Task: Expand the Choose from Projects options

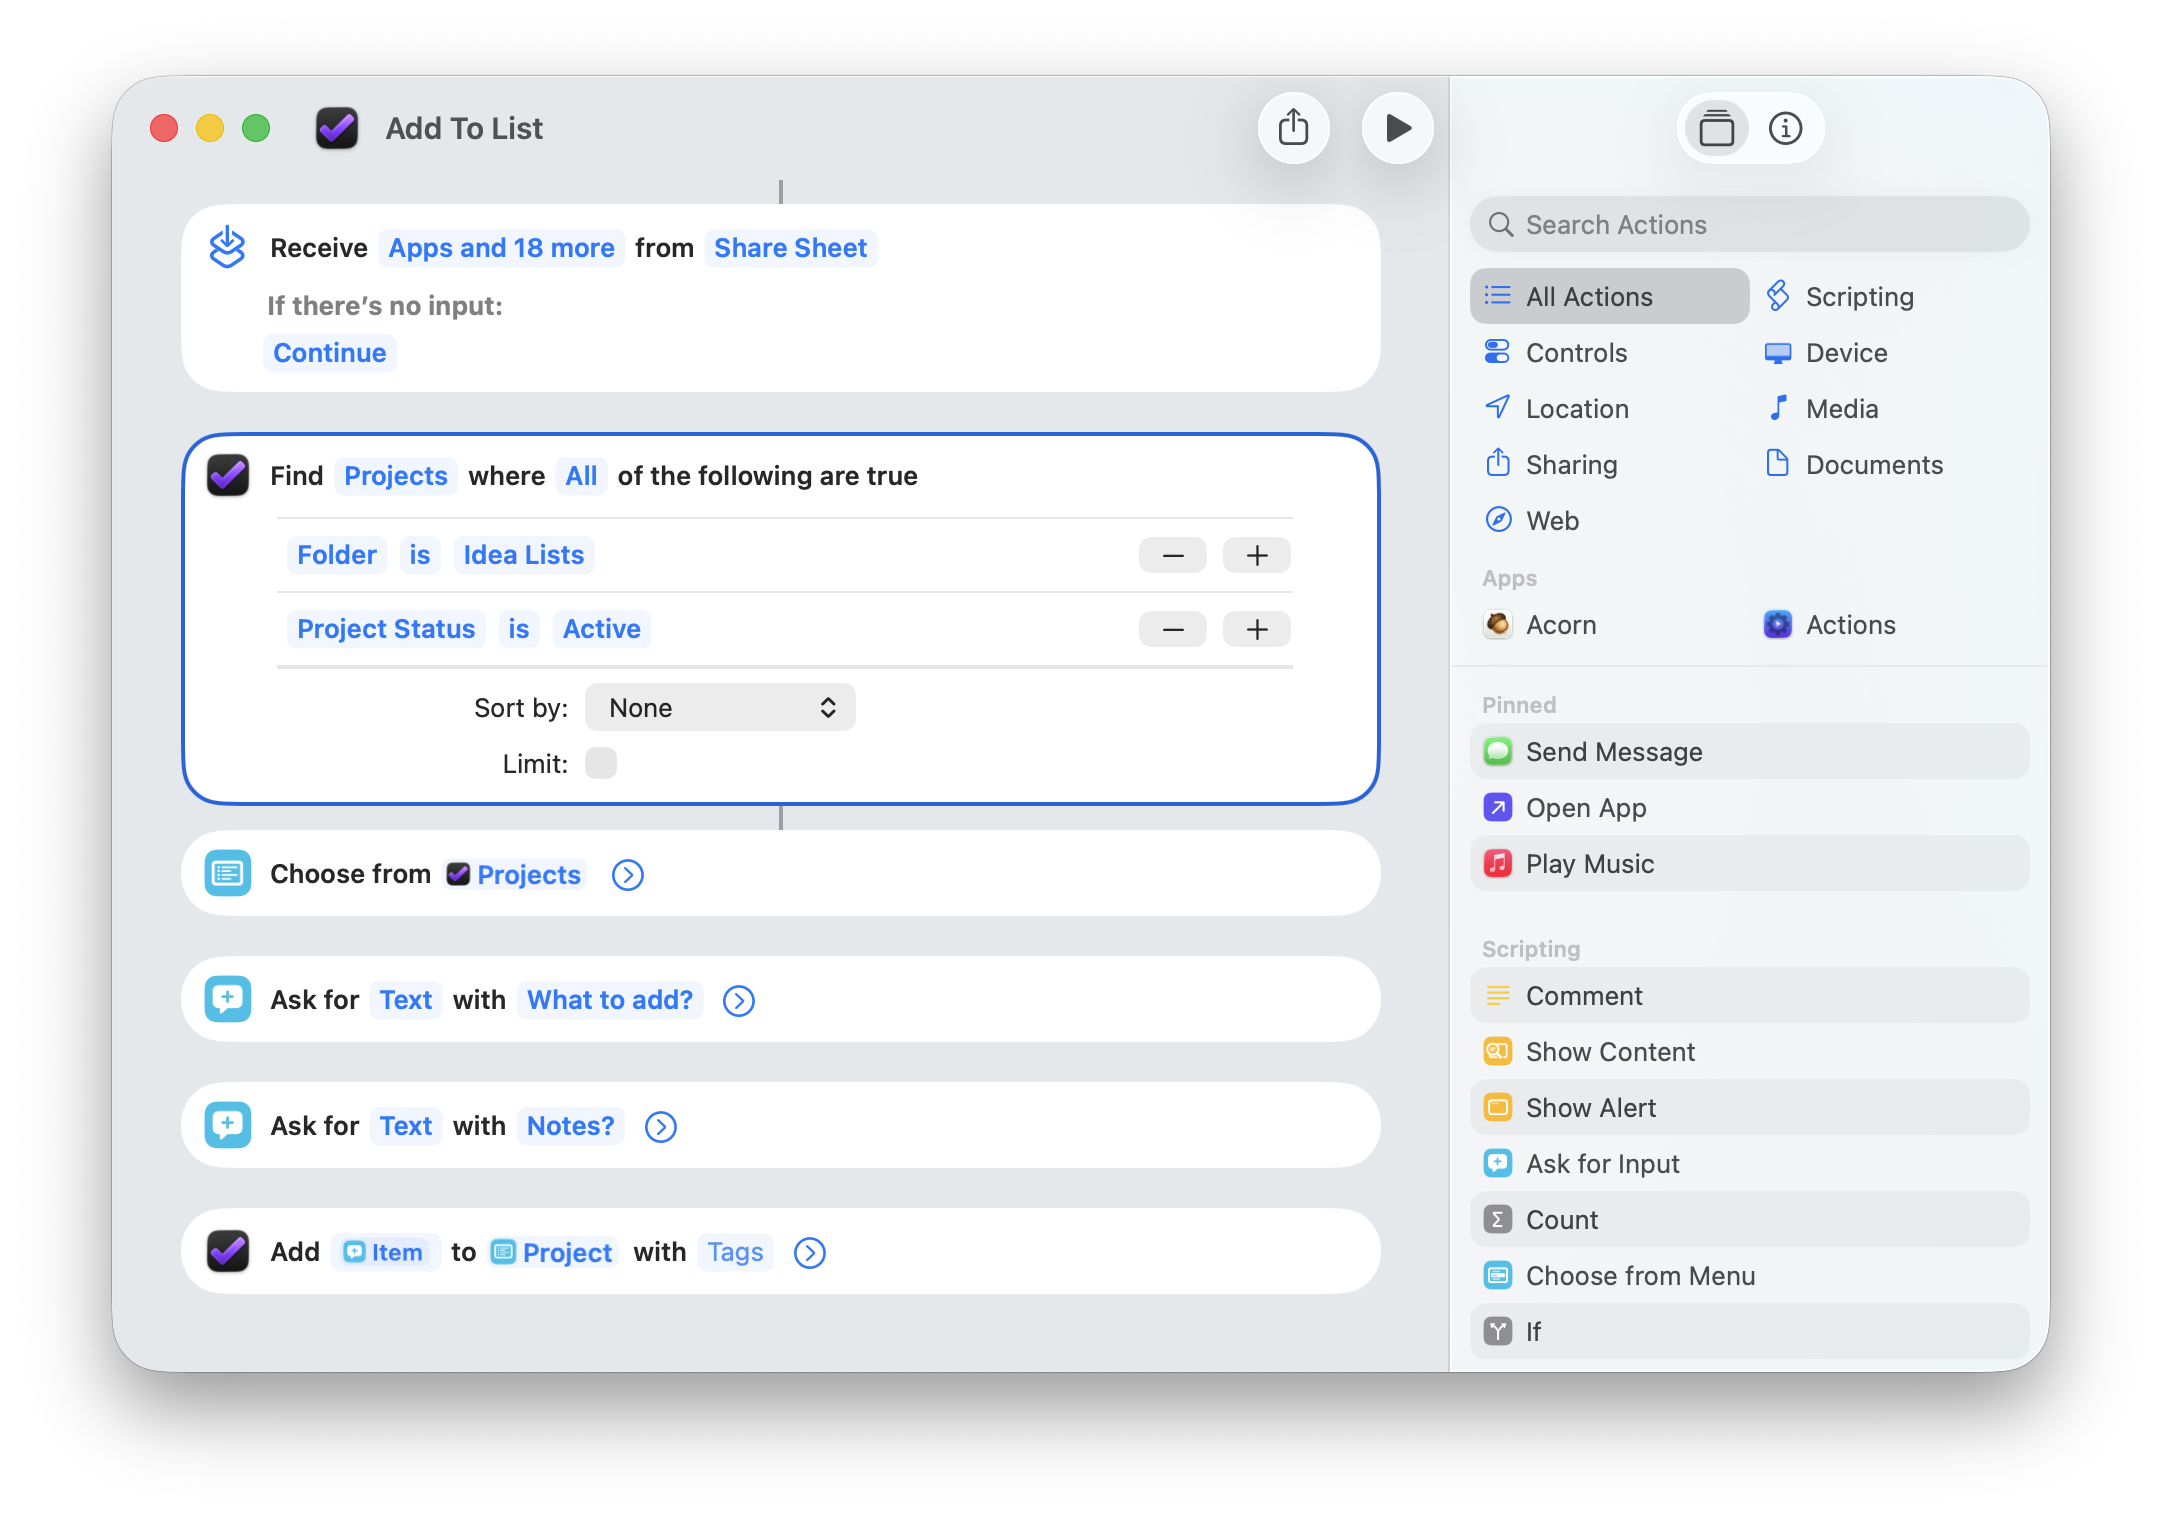Action: click(x=627, y=875)
